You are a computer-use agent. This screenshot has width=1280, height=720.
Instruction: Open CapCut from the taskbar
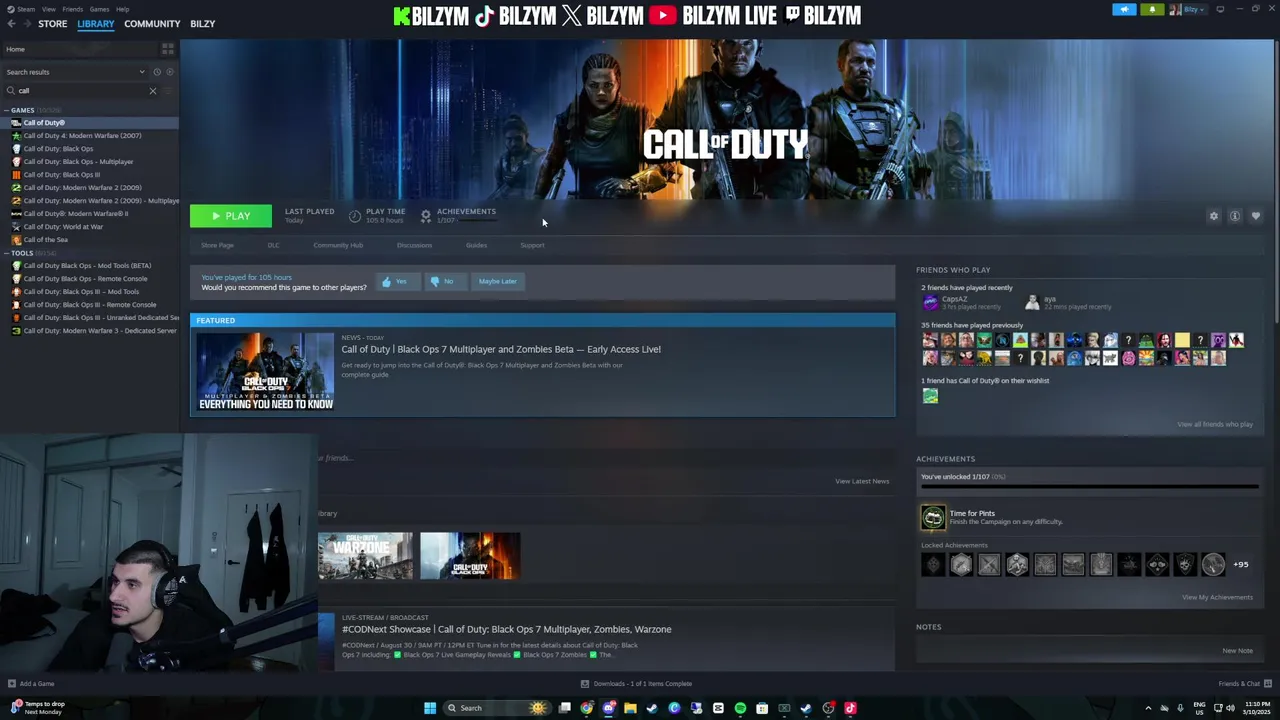[x=718, y=708]
